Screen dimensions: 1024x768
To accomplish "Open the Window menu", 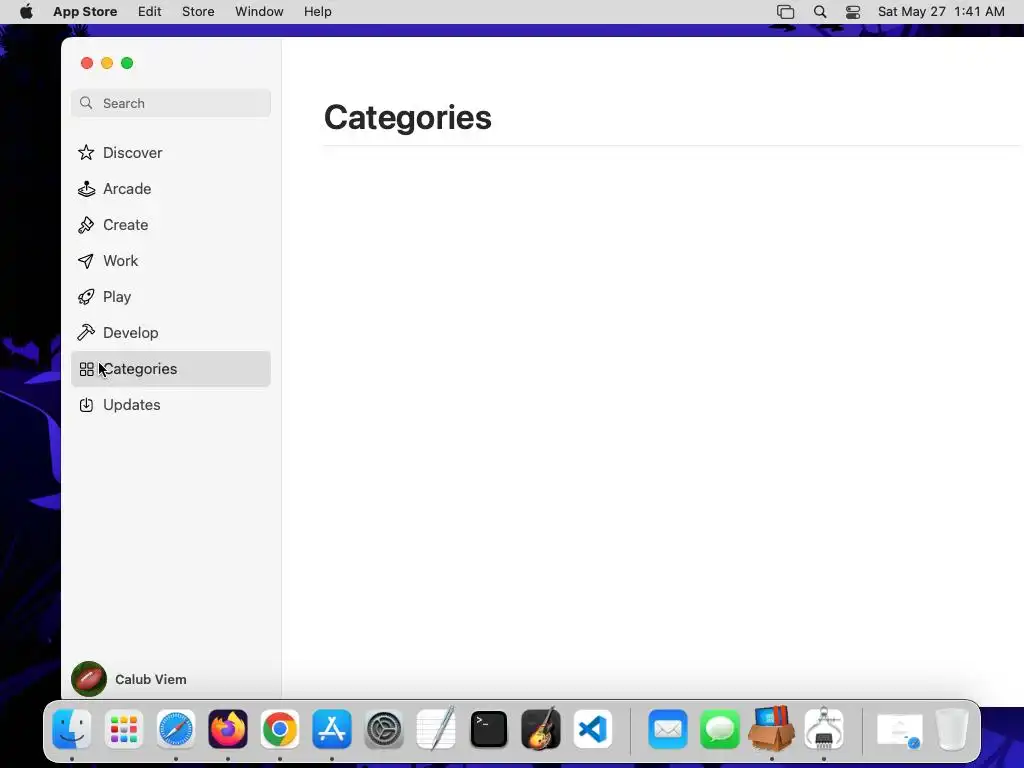I will pos(259,12).
